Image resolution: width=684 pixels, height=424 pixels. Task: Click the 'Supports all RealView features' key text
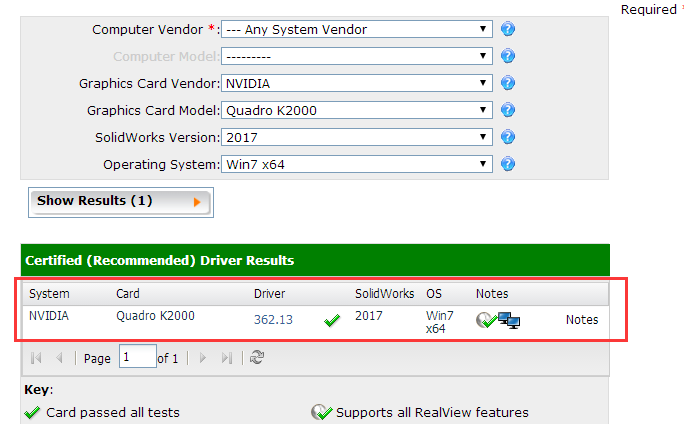click(x=432, y=412)
